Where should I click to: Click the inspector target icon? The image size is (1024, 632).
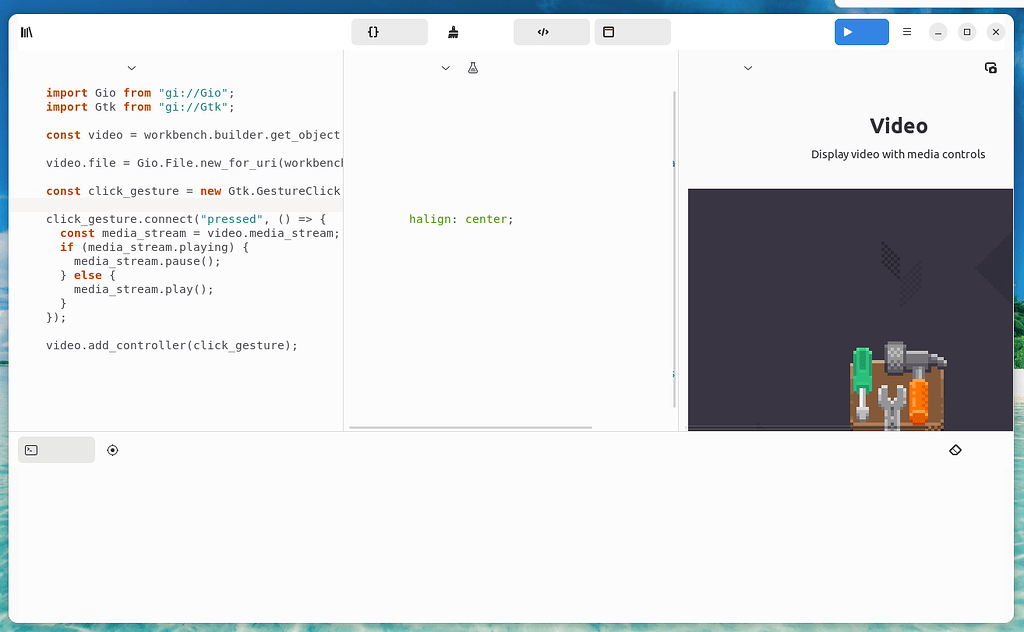pos(112,450)
